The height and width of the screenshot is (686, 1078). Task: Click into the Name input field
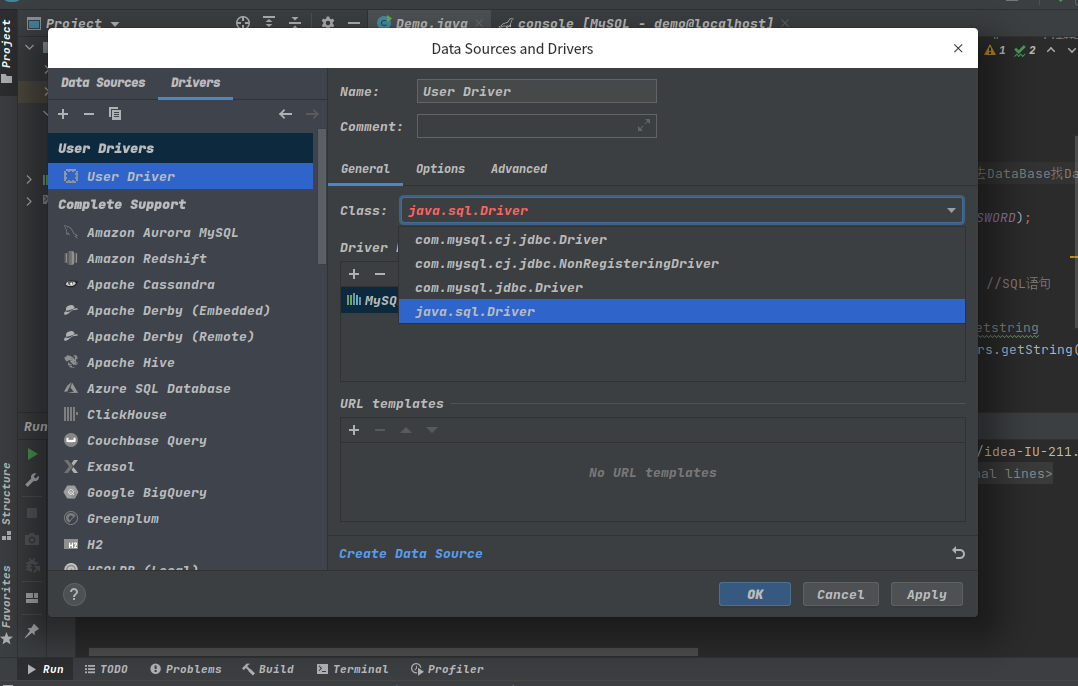[536, 92]
